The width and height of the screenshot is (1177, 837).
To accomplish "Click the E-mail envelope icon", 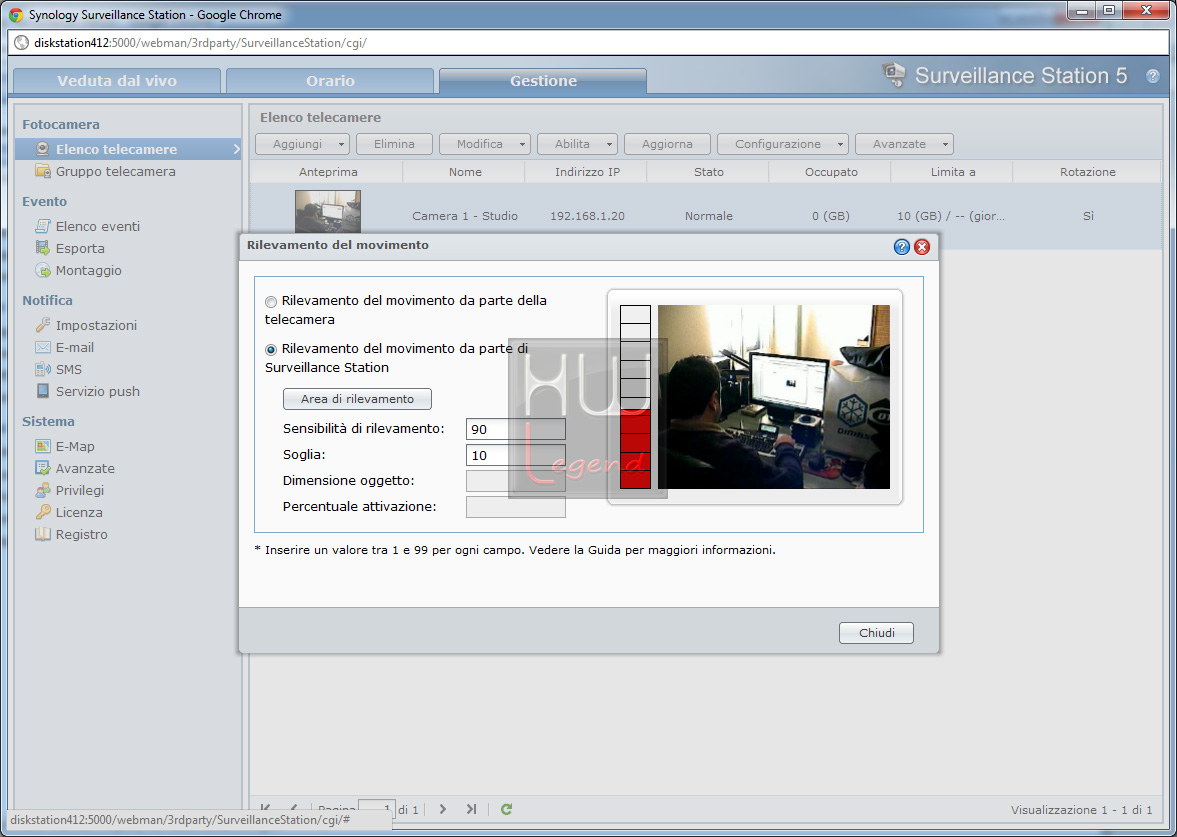I will (43, 347).
